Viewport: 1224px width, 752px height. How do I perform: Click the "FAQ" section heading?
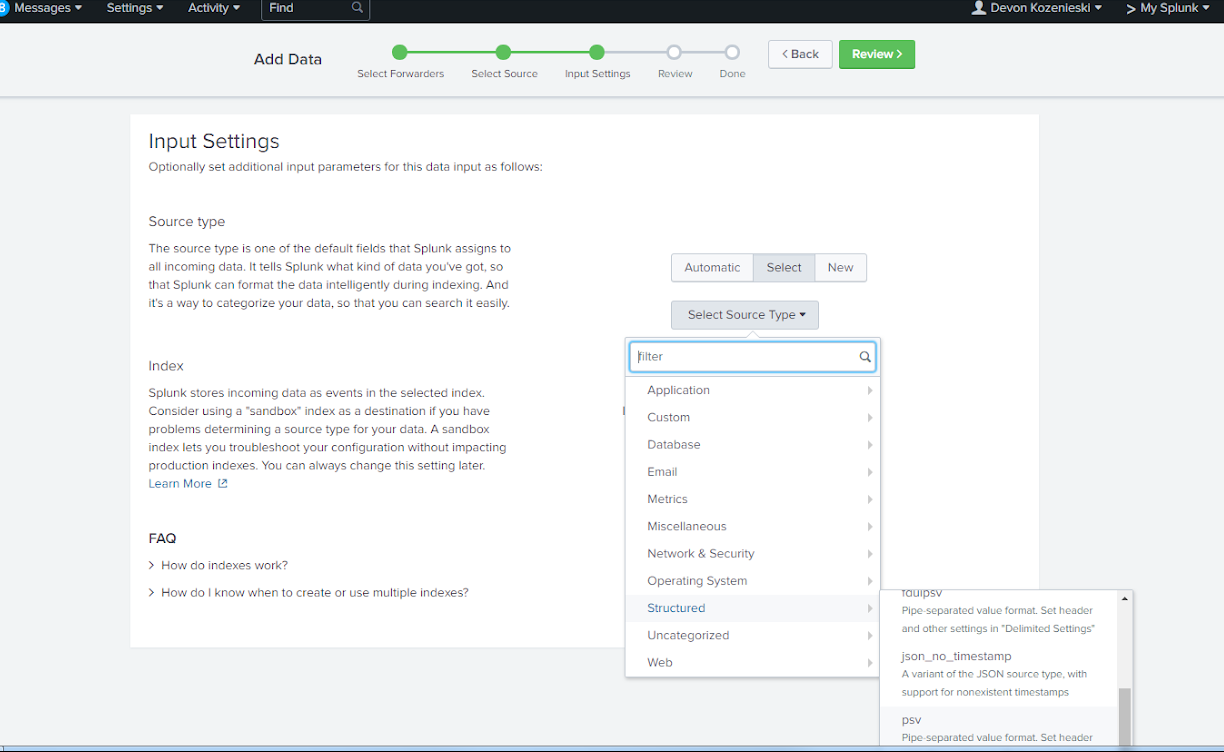pos(163,538)
